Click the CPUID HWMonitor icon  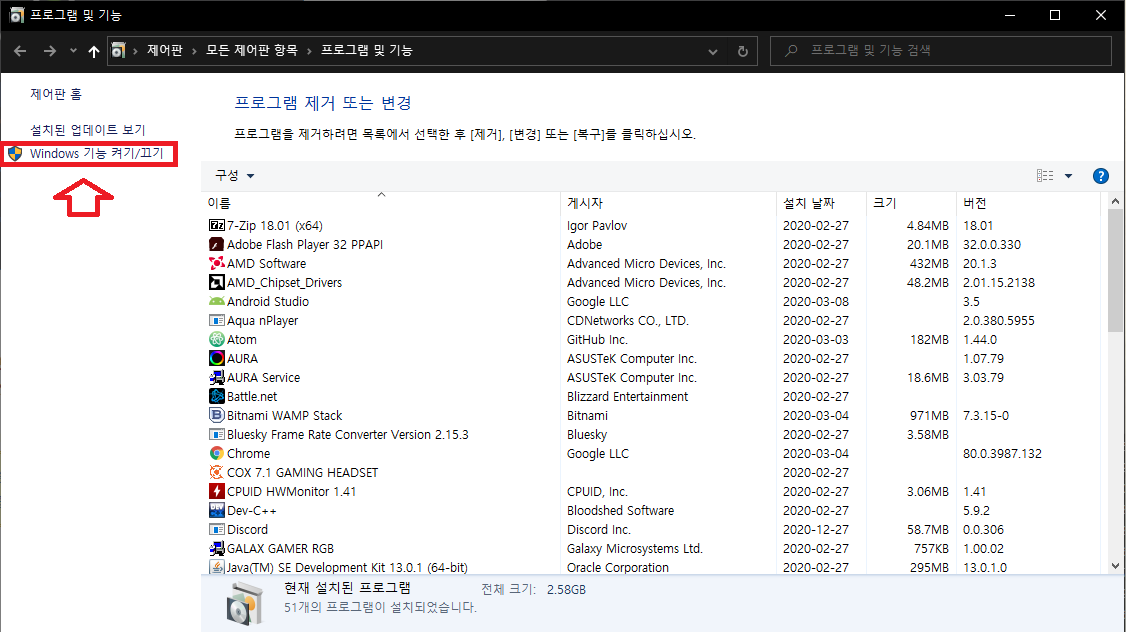click(x=216, y=491)
